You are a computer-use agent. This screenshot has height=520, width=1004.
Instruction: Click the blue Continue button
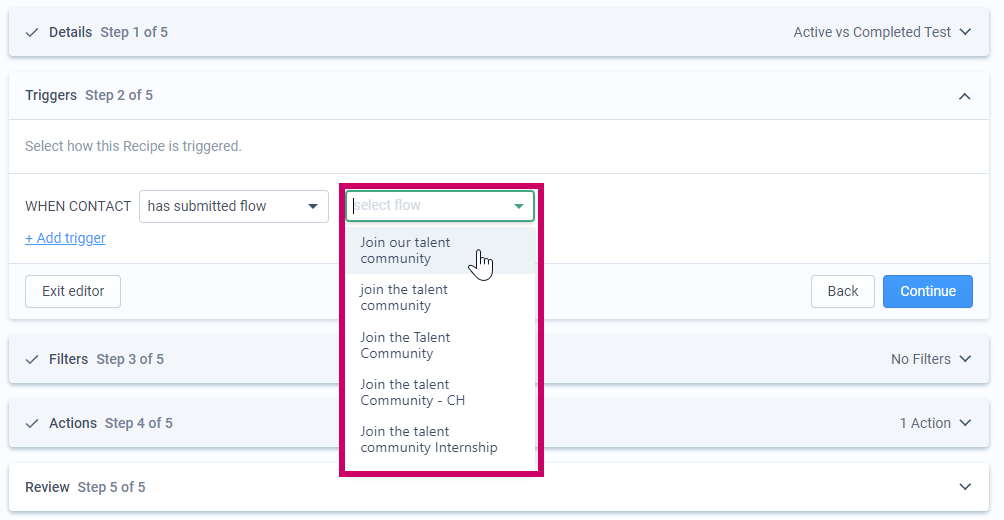[928, 291]
